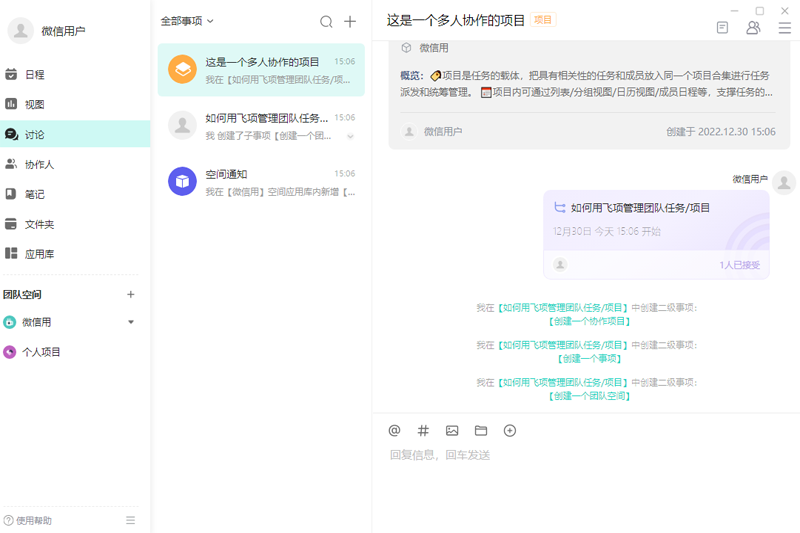Screen dimensions: 800x533
Task: Open the hamburger menu at top right
Action: coord(784,28)
